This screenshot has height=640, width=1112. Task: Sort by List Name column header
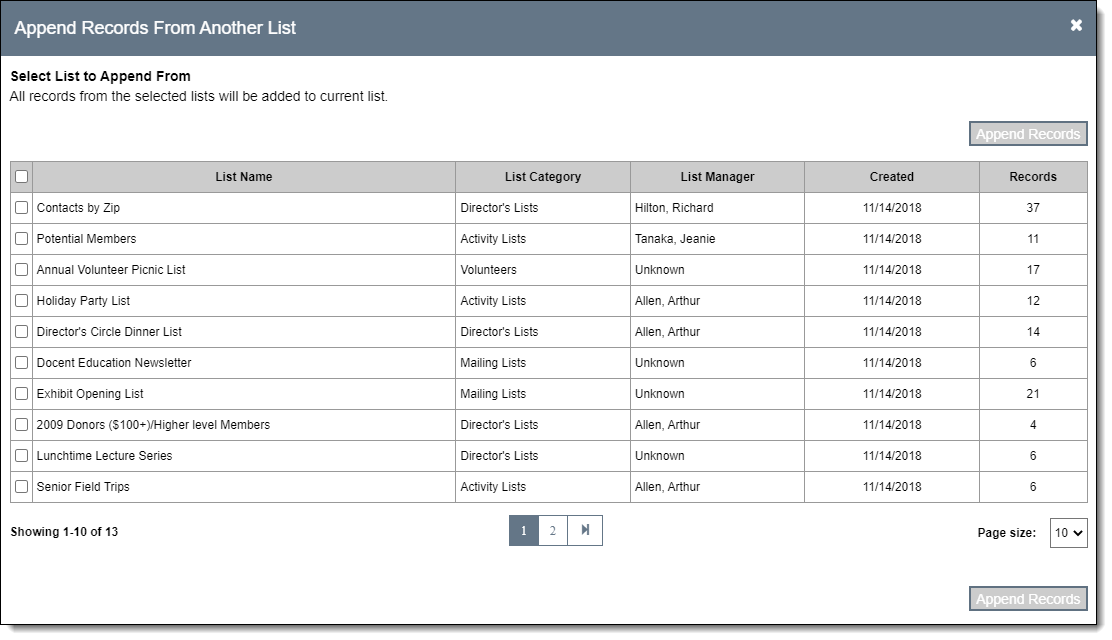243,177
